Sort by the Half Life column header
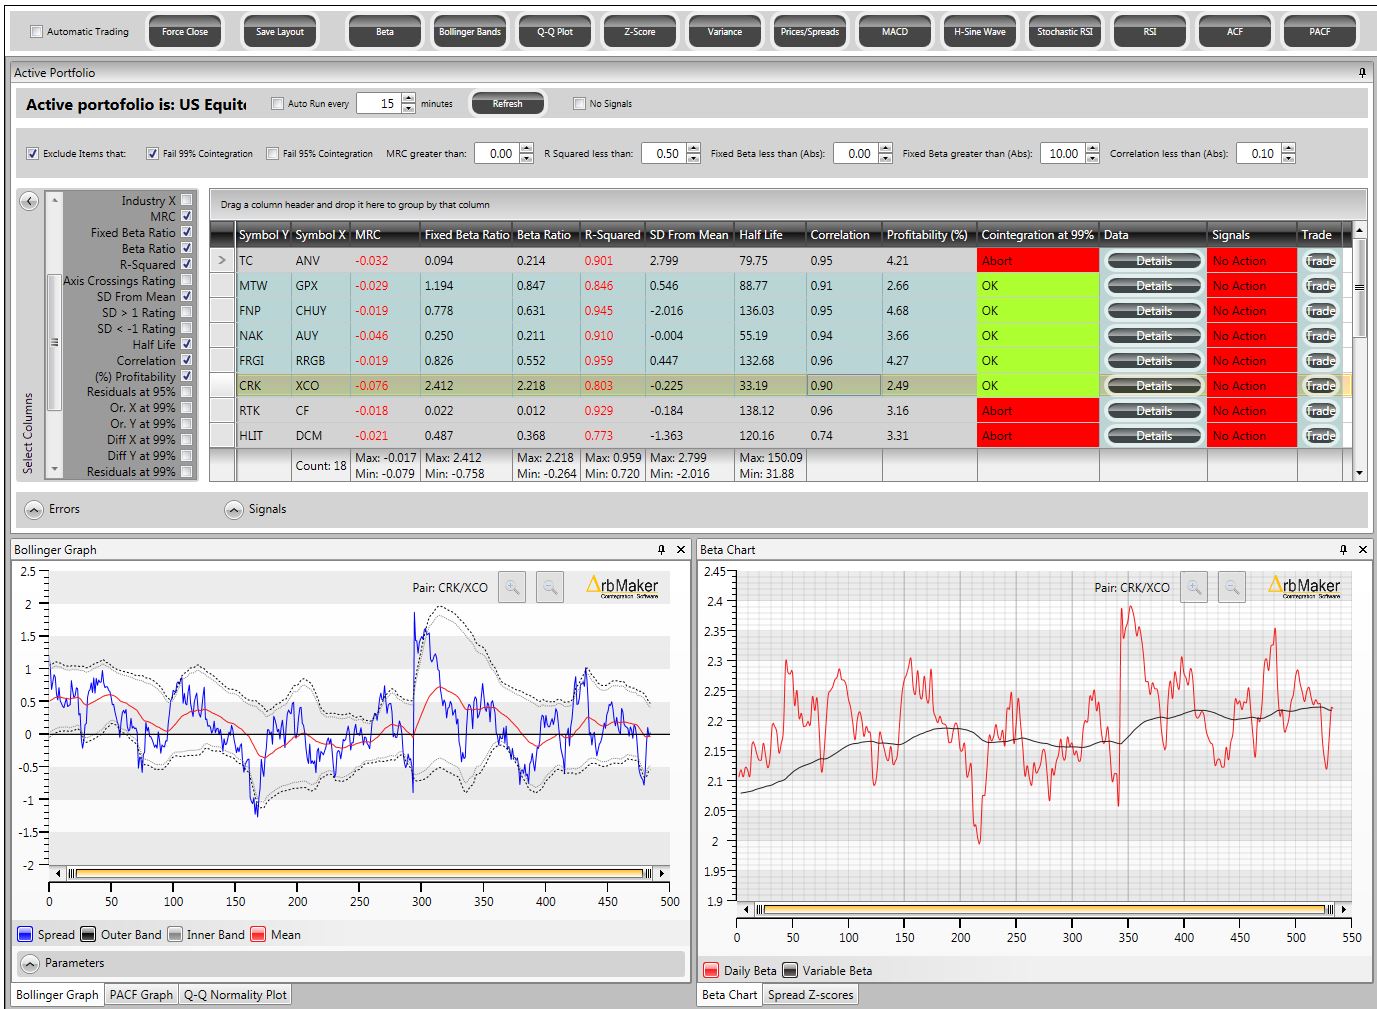This screenshot has width=1377, height=1009. (x=770, y=235)
